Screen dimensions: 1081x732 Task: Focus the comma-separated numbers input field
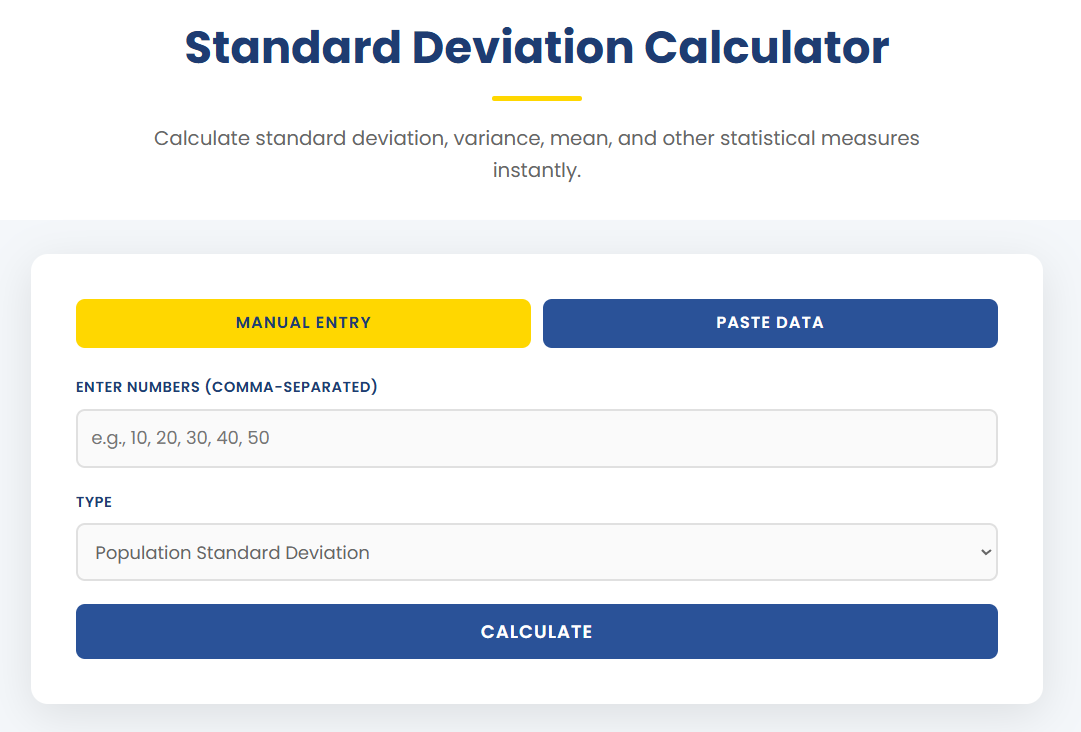pos(537,438)
